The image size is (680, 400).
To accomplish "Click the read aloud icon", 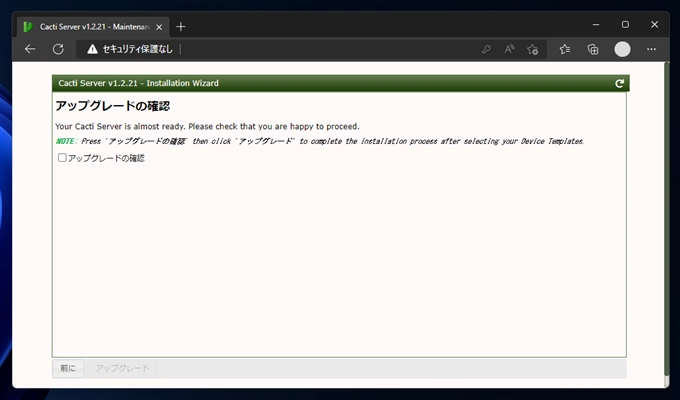I will coord(509,49).
